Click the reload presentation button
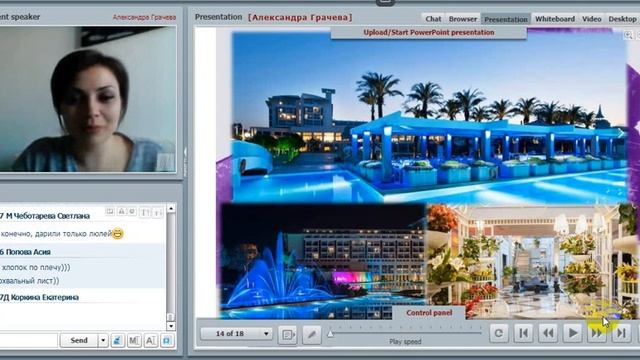This screenshot has height=360, width=640. (499, 333)
